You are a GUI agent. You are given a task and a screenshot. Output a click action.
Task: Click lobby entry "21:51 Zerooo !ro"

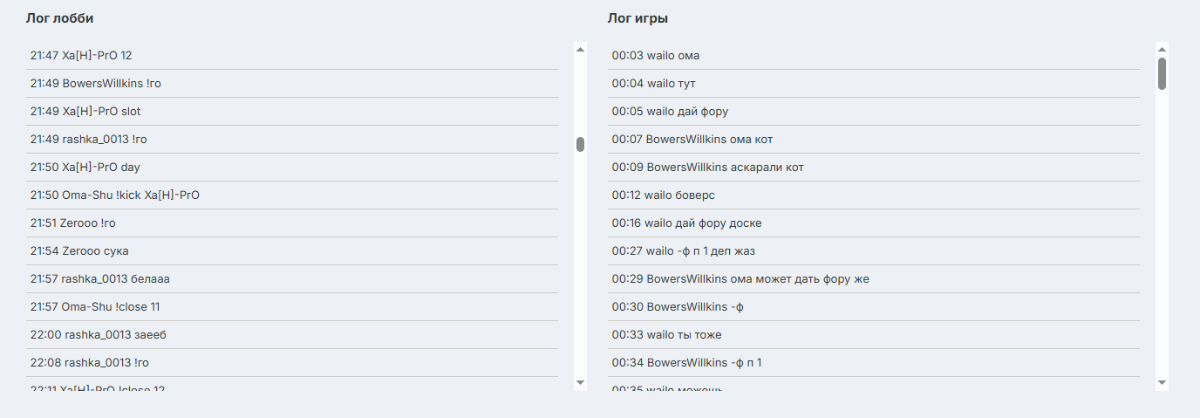click(x=292, y=223)
